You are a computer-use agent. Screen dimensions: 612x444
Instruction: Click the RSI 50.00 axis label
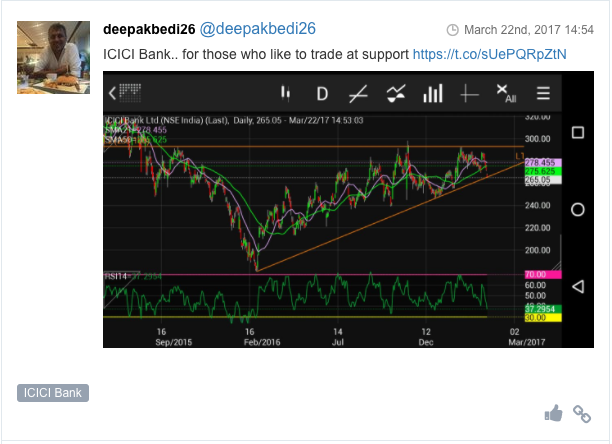[x=535, y=296]
